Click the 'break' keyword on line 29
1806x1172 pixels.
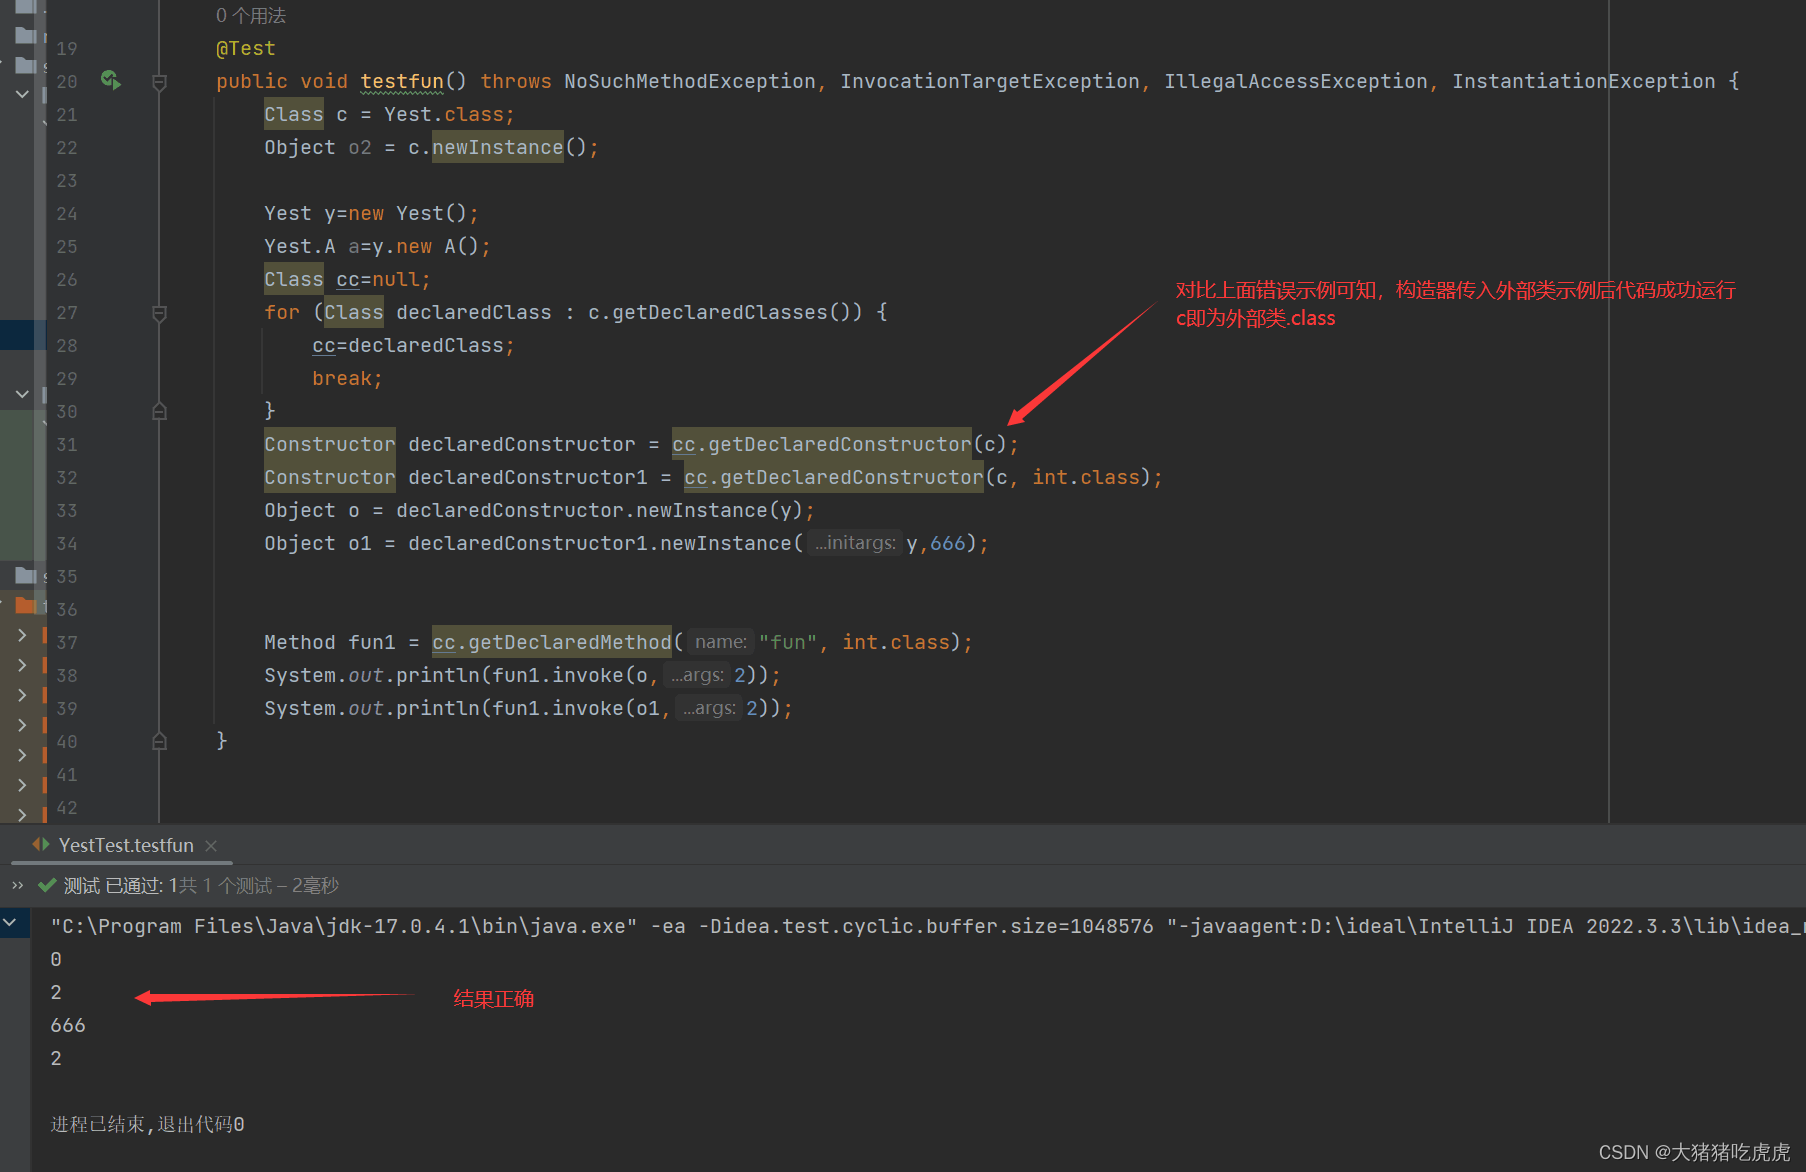tap(342, 378)
